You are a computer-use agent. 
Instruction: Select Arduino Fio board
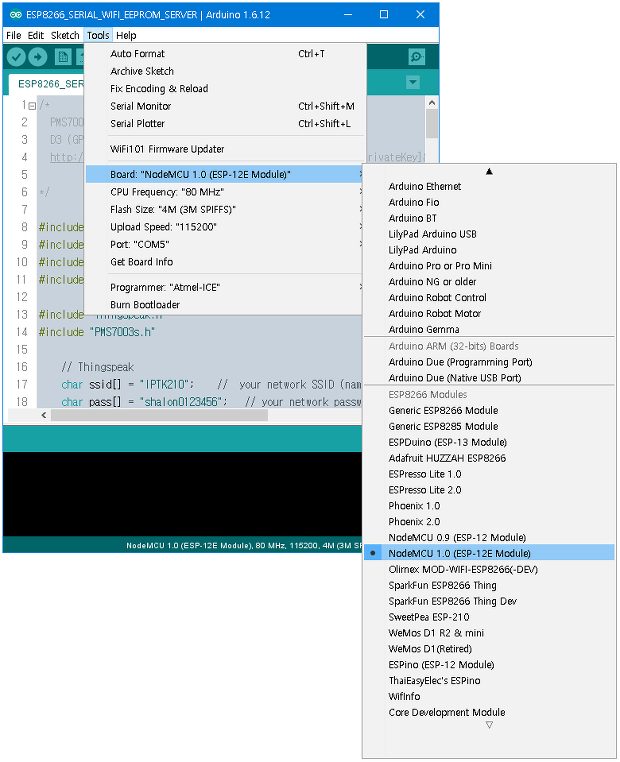[489, 202]
